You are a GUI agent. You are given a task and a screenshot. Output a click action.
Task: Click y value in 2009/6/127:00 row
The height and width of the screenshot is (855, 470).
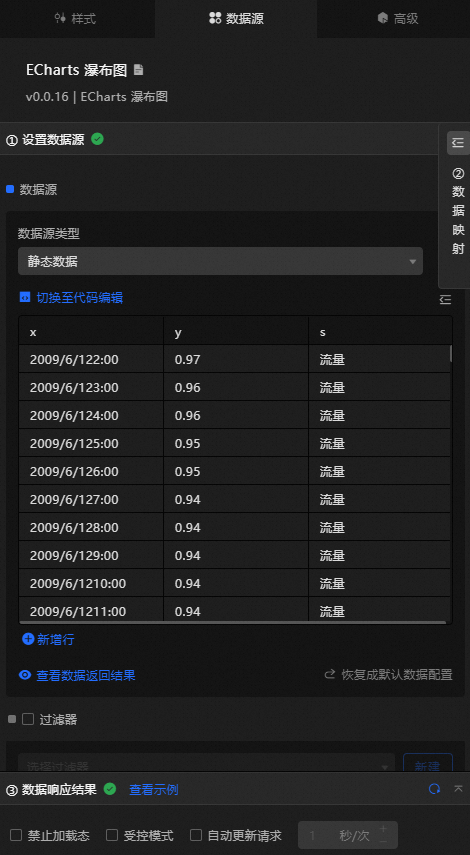236,499
